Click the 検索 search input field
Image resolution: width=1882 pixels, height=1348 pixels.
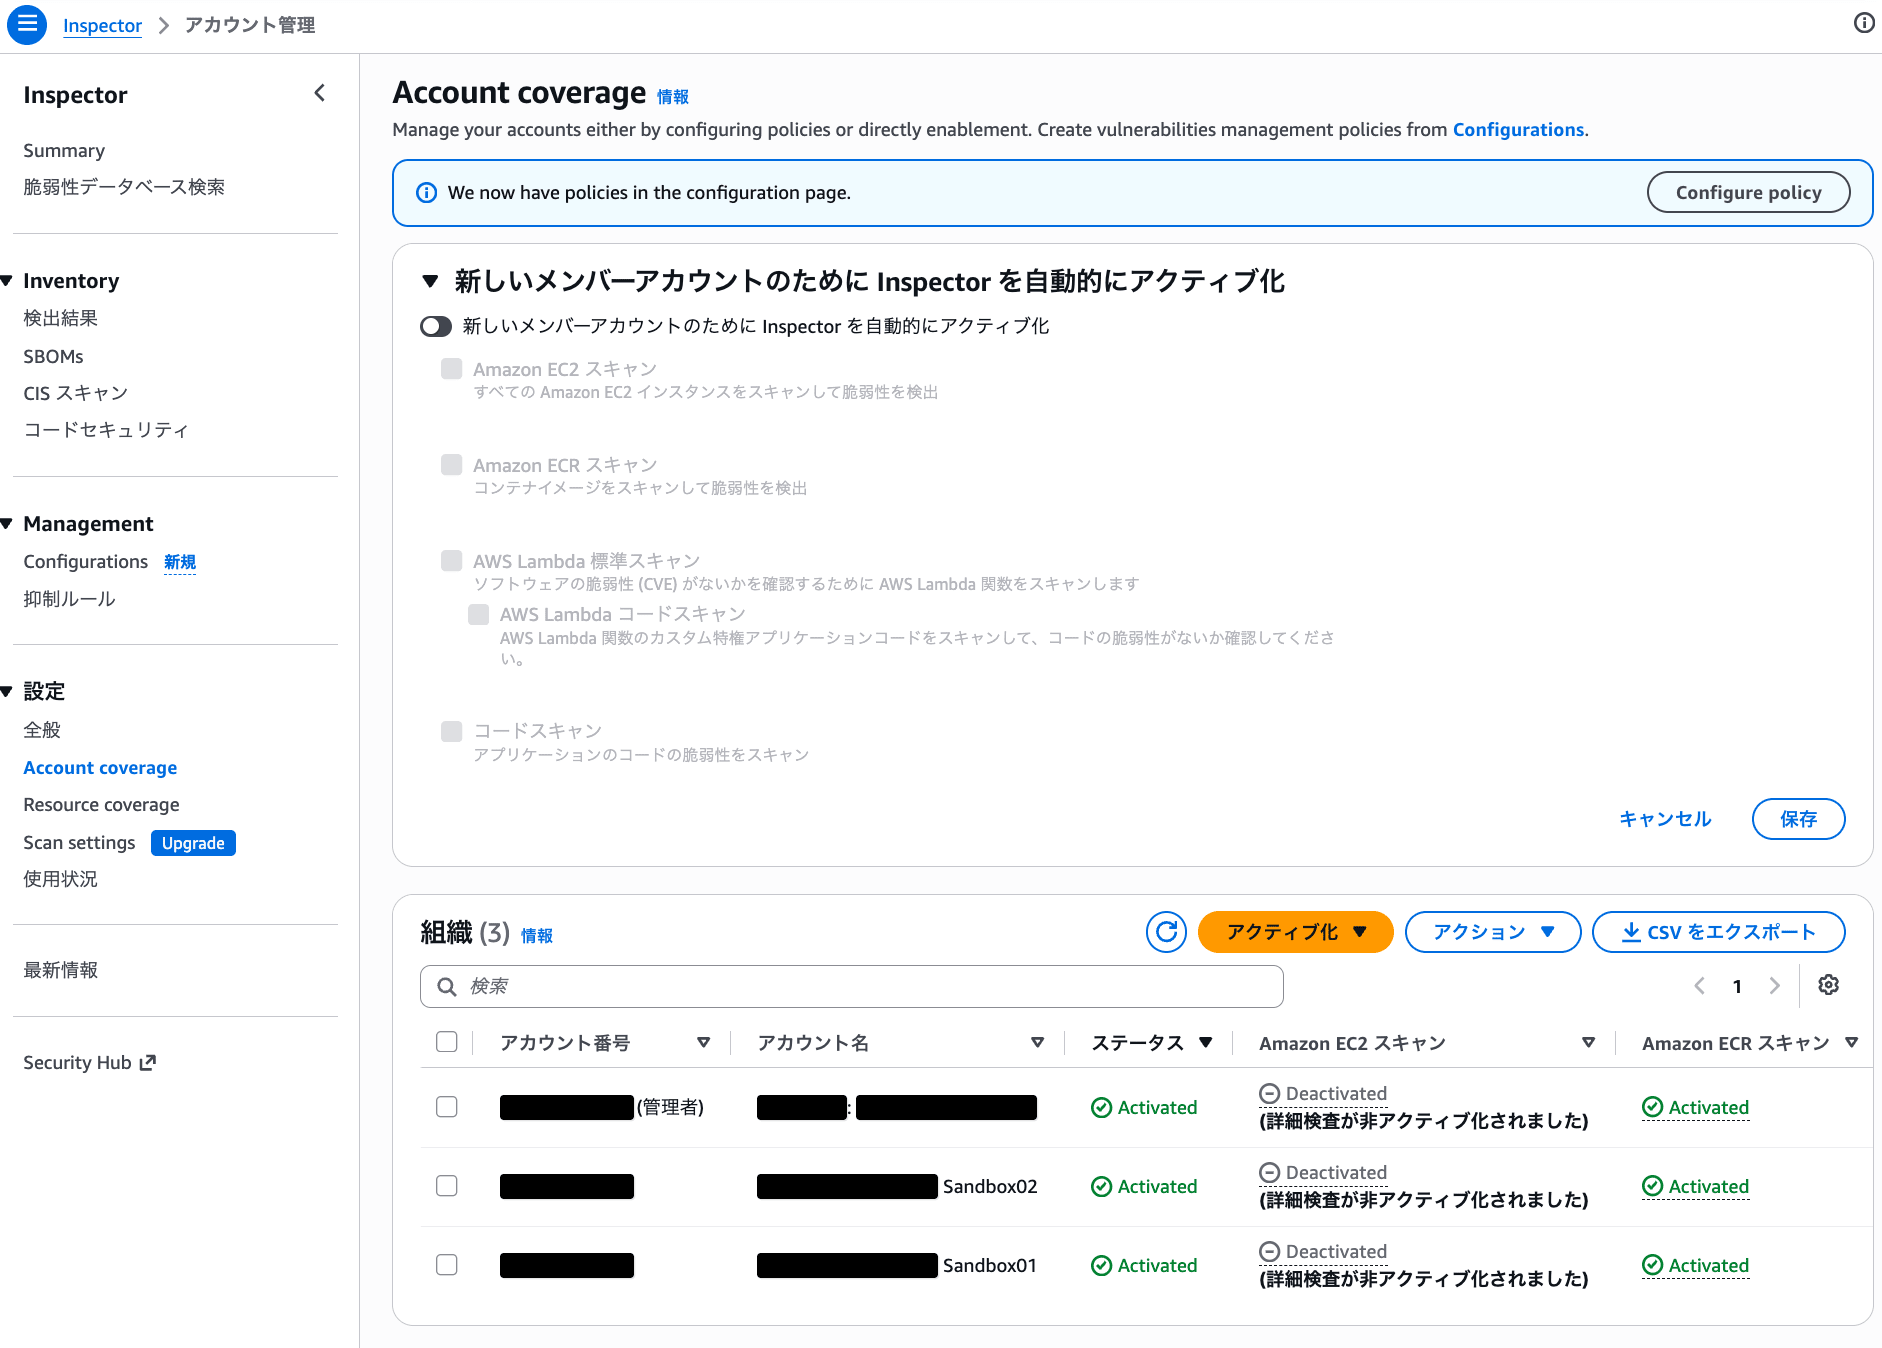point(851,986)
